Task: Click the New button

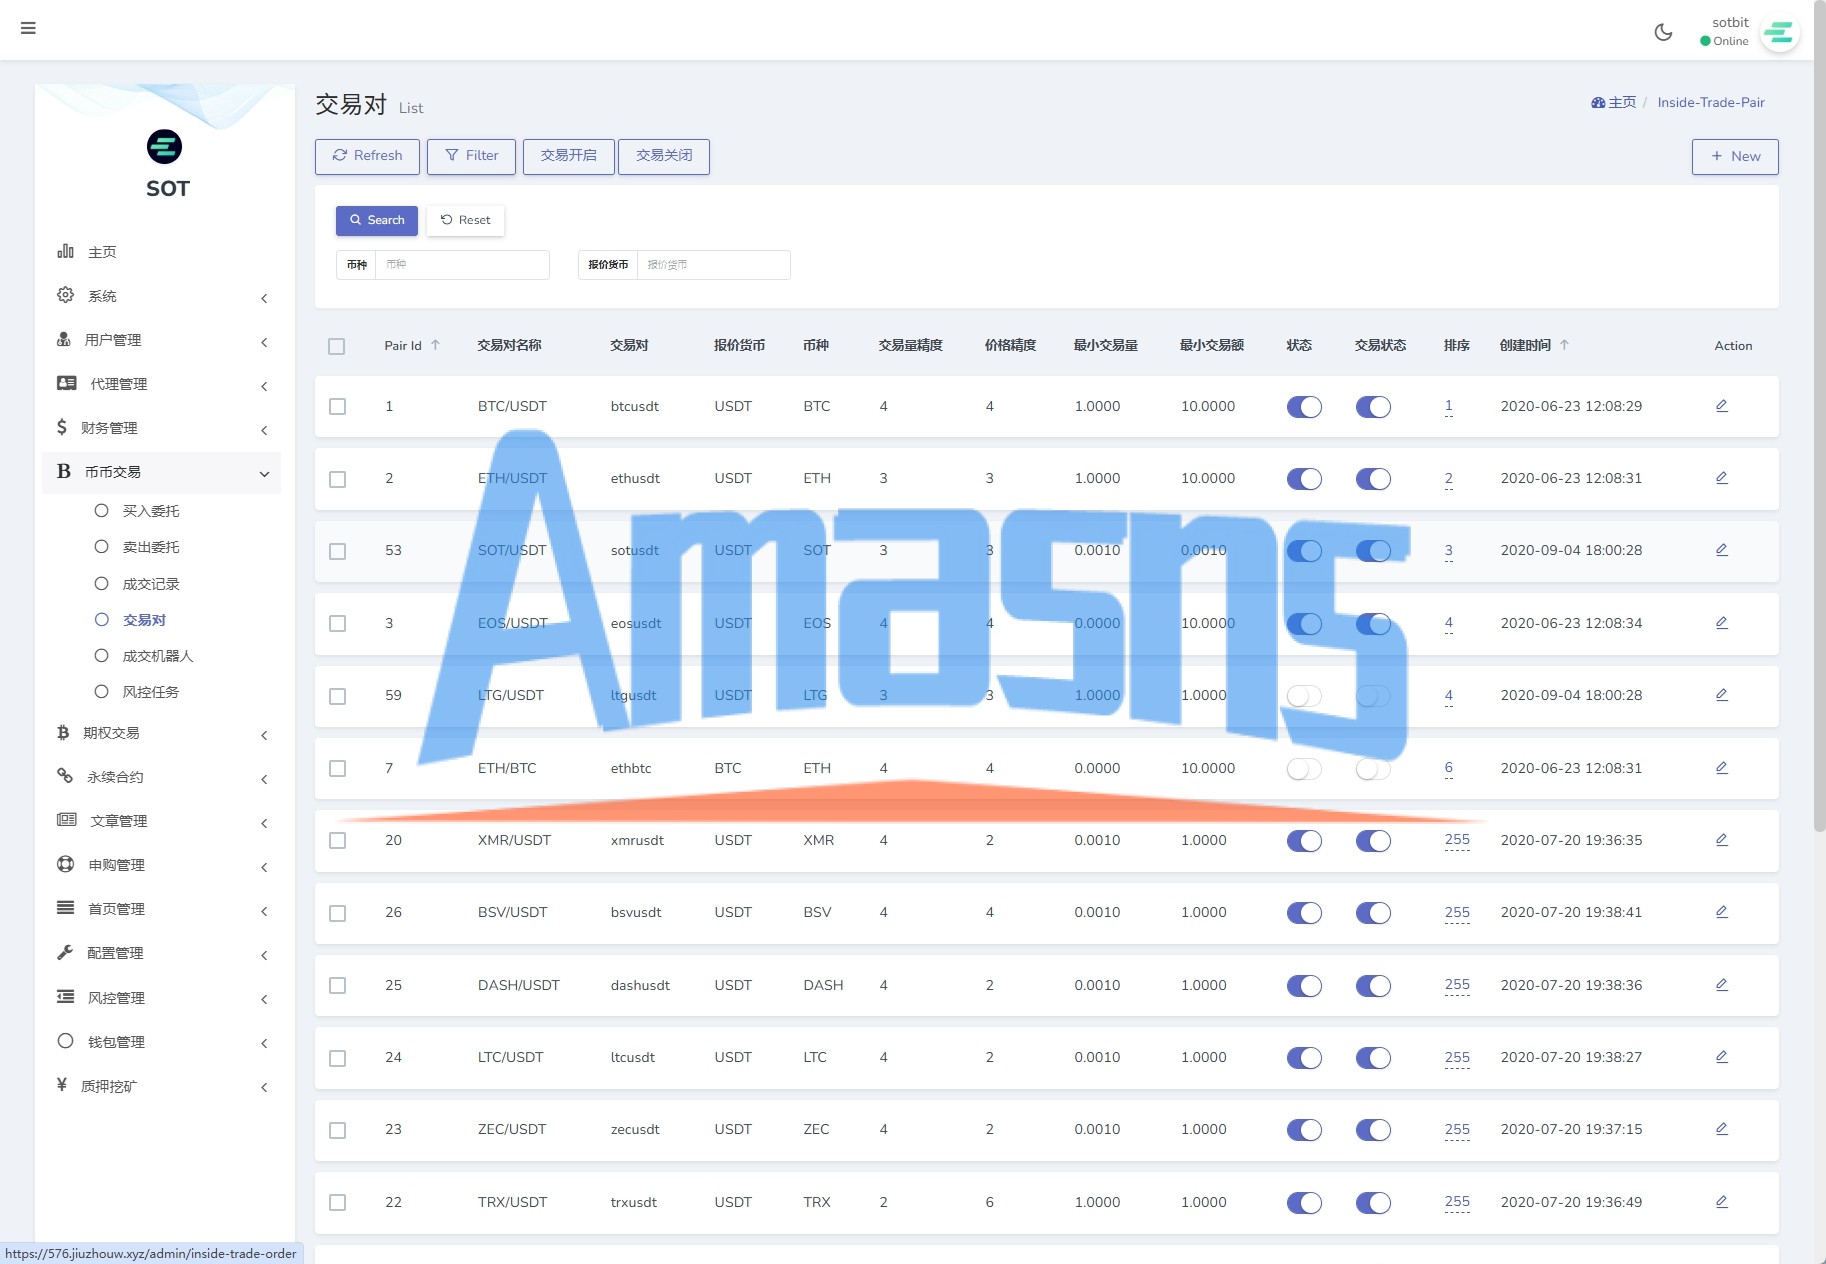Action: click(x=1735, y=156)
